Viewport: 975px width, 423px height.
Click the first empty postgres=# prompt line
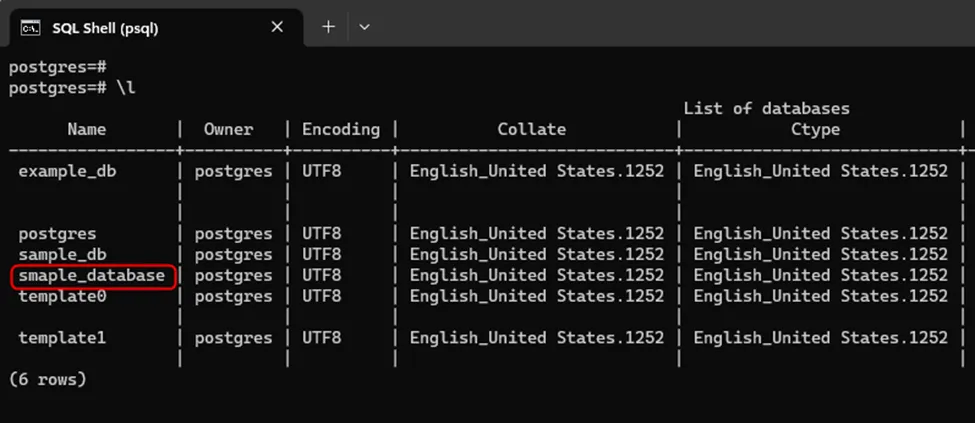[57, 67]
